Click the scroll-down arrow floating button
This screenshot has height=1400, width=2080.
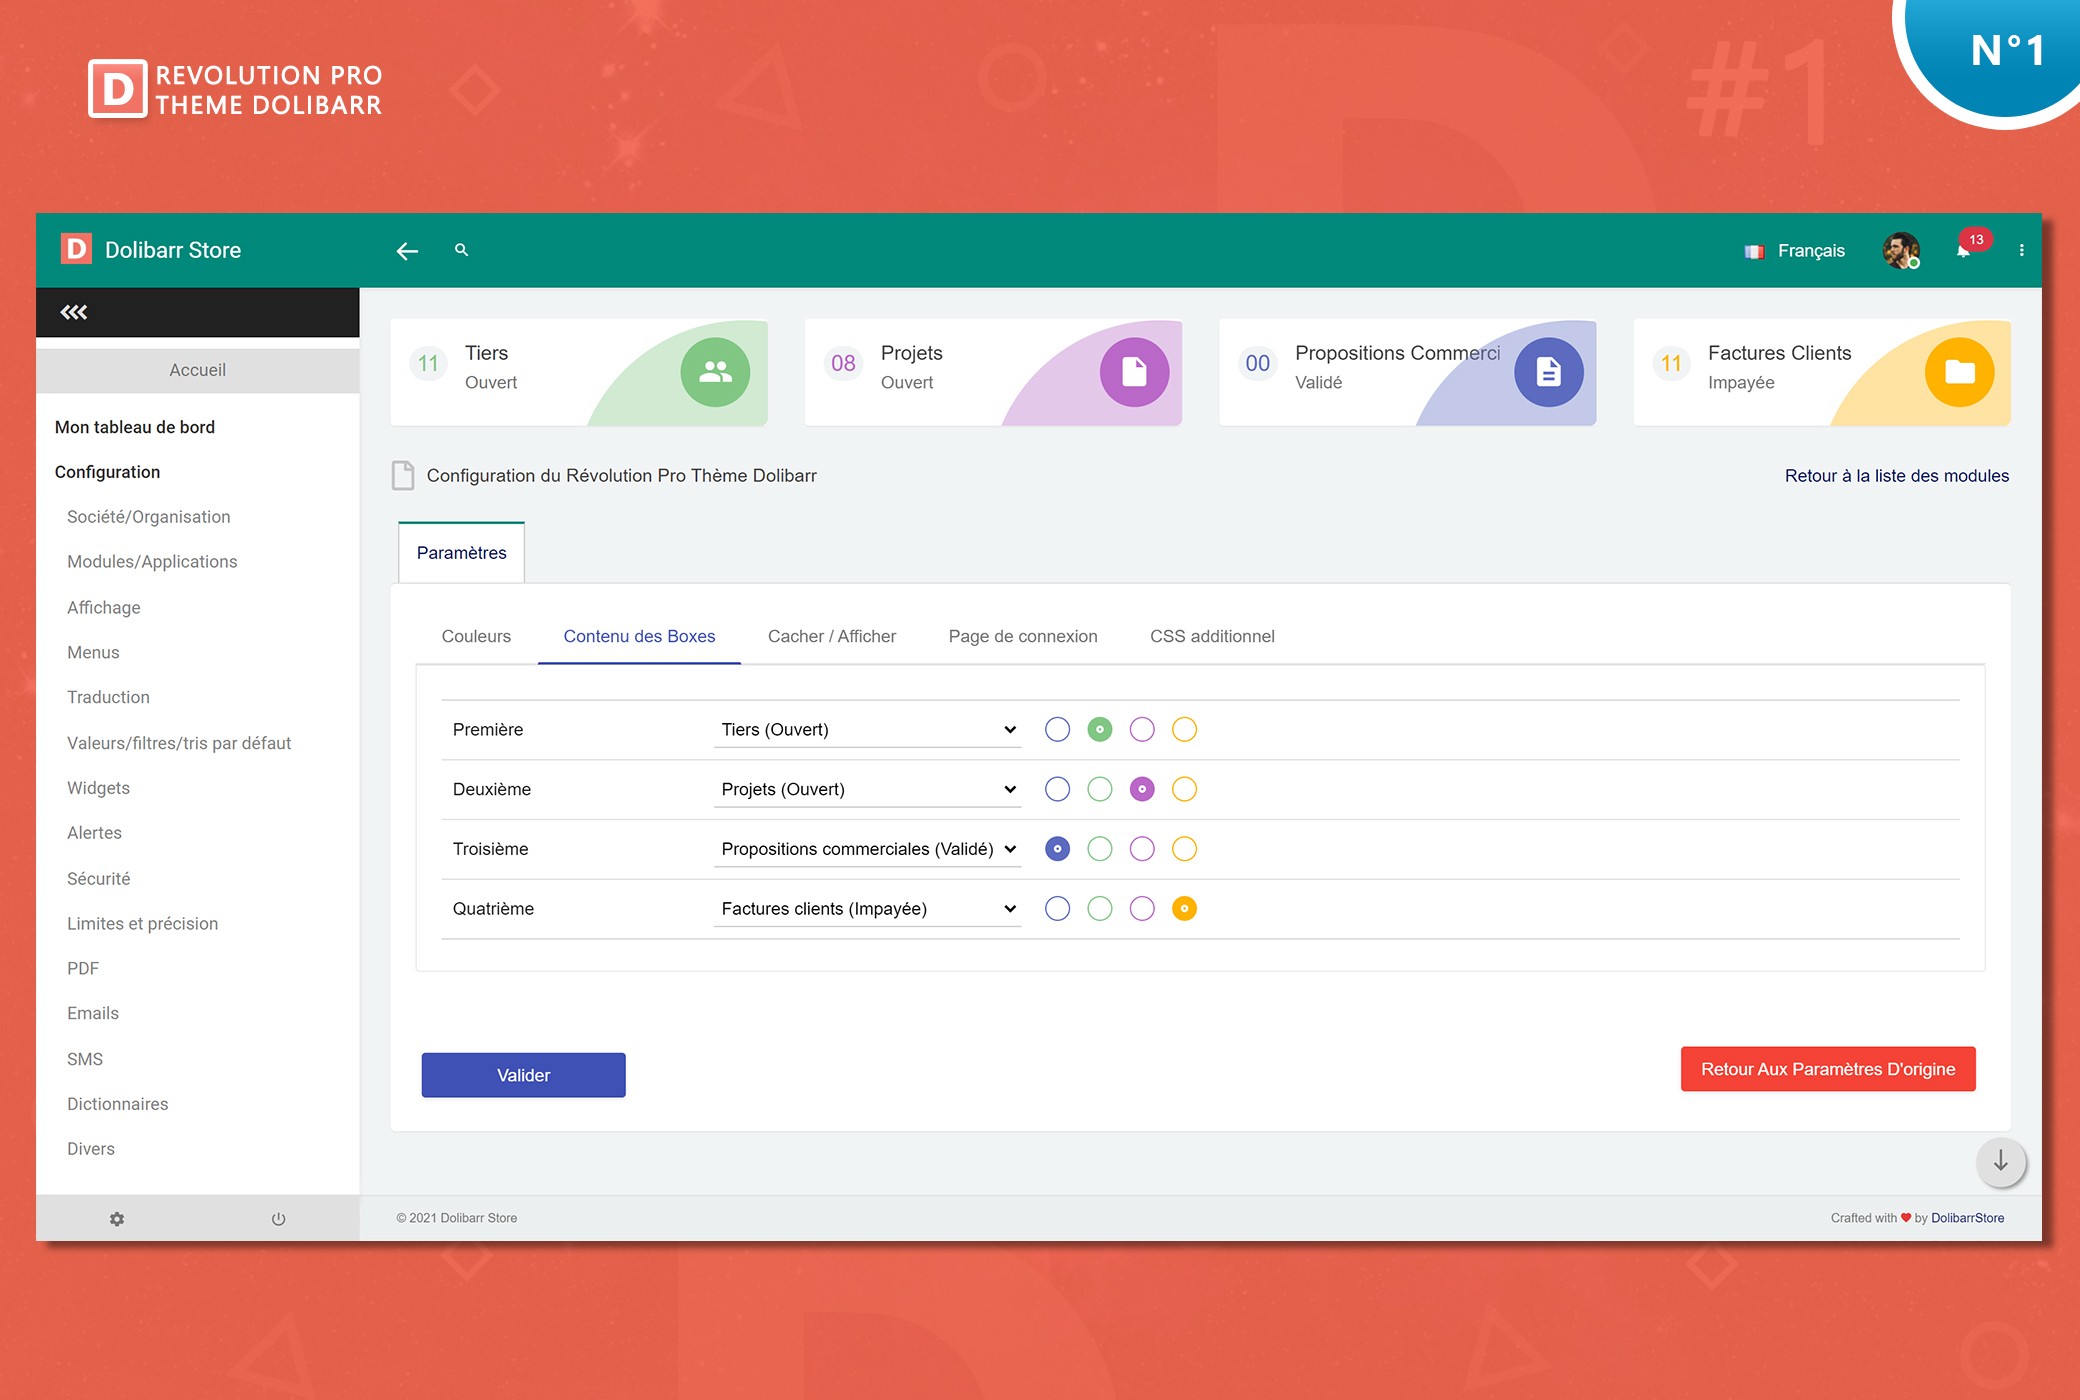2000,1161
